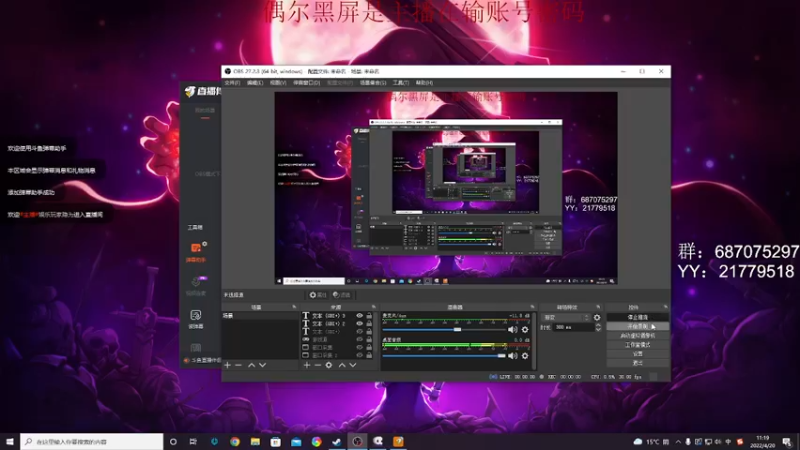Screen dimensions: 800x450
Task: Open source properties gear in sources toolbar
Action: click(x=329, y=365)
